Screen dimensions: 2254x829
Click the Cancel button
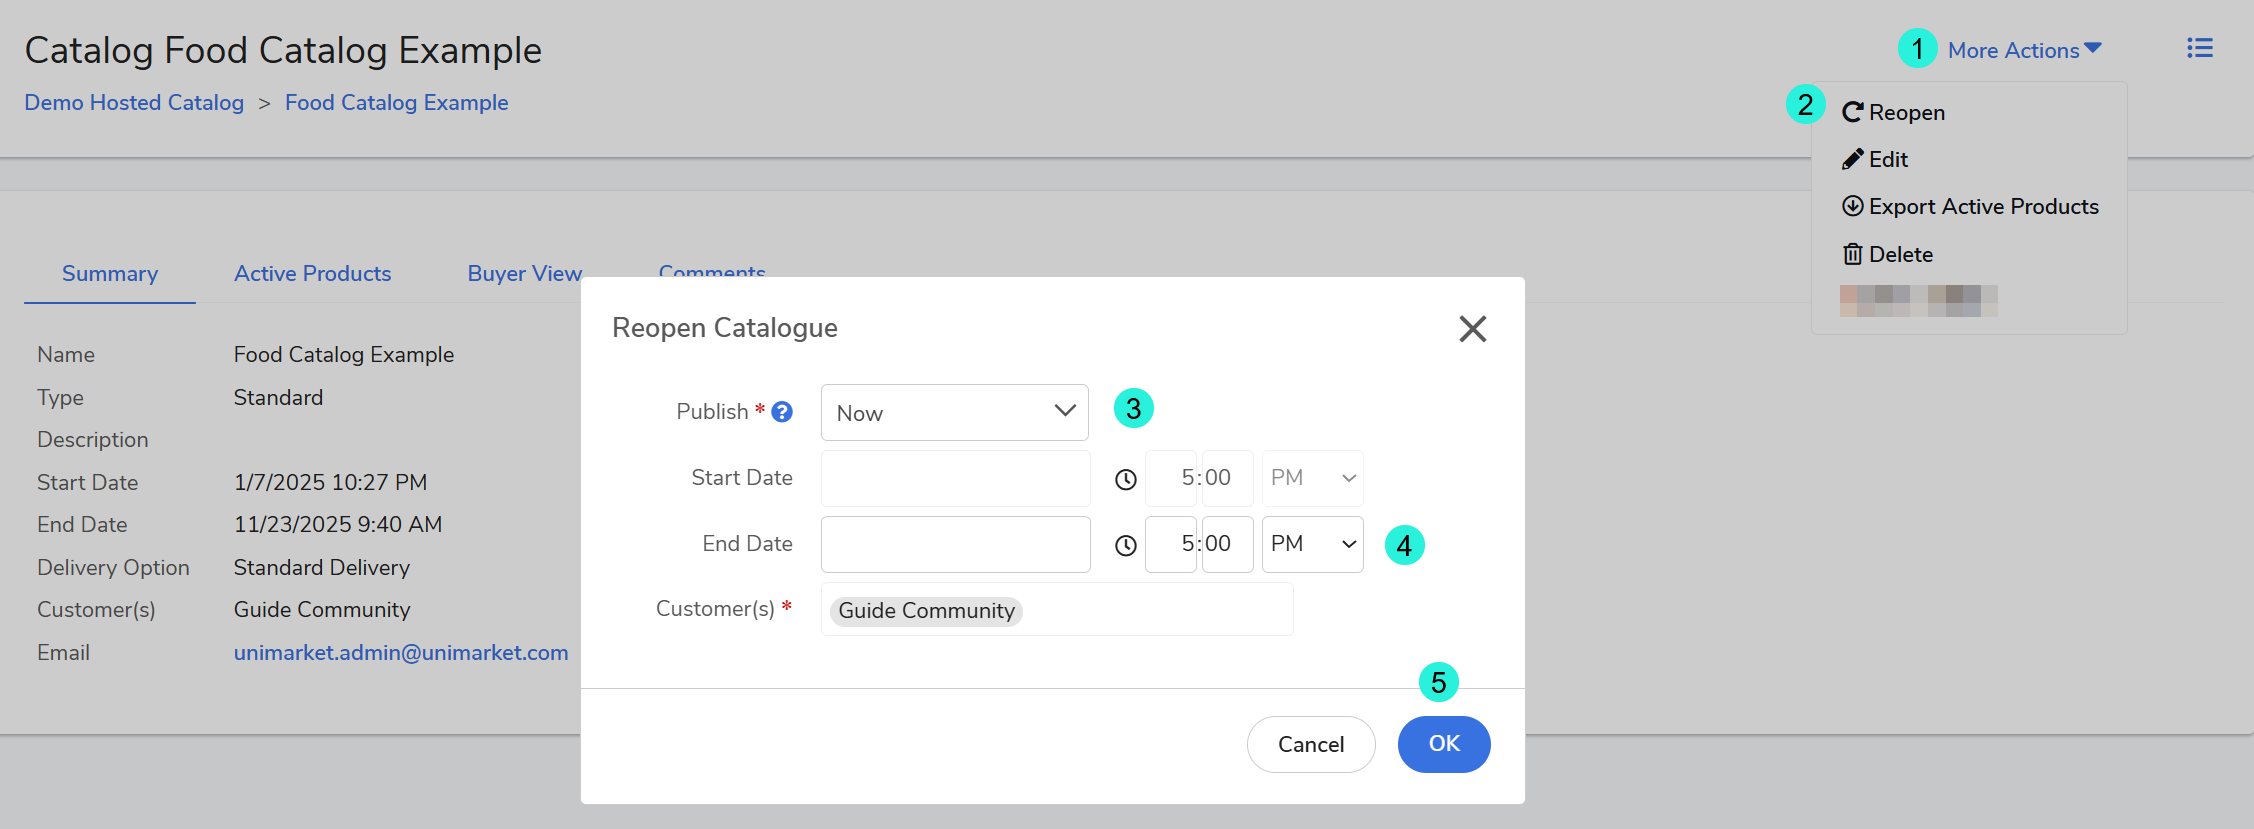pos(1310,744)
